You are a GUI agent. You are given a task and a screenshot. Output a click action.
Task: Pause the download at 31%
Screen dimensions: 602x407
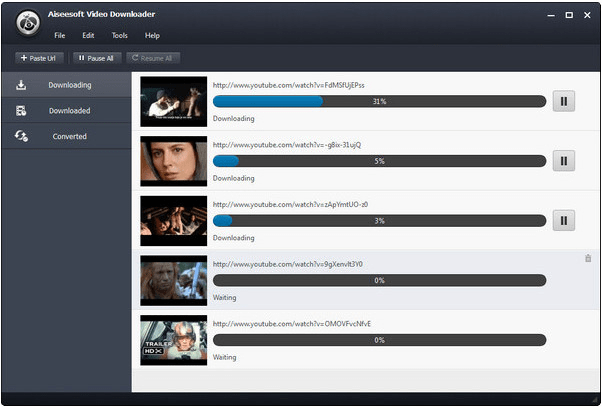(x=564, y=101)
